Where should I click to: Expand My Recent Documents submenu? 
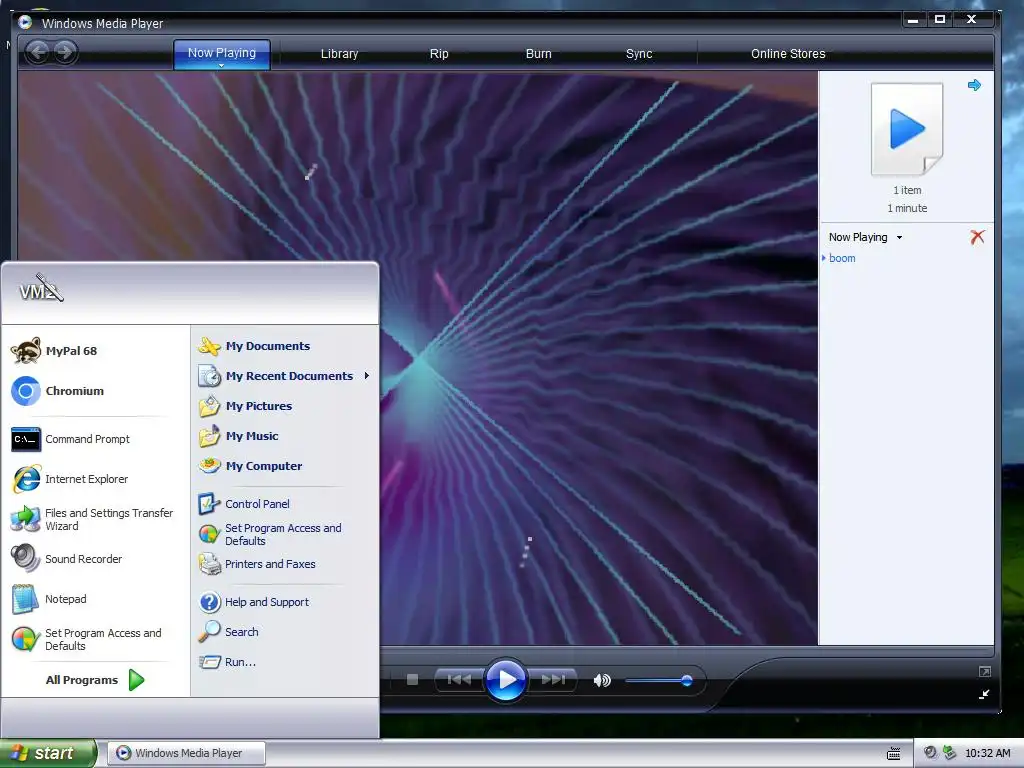point(285,376)
